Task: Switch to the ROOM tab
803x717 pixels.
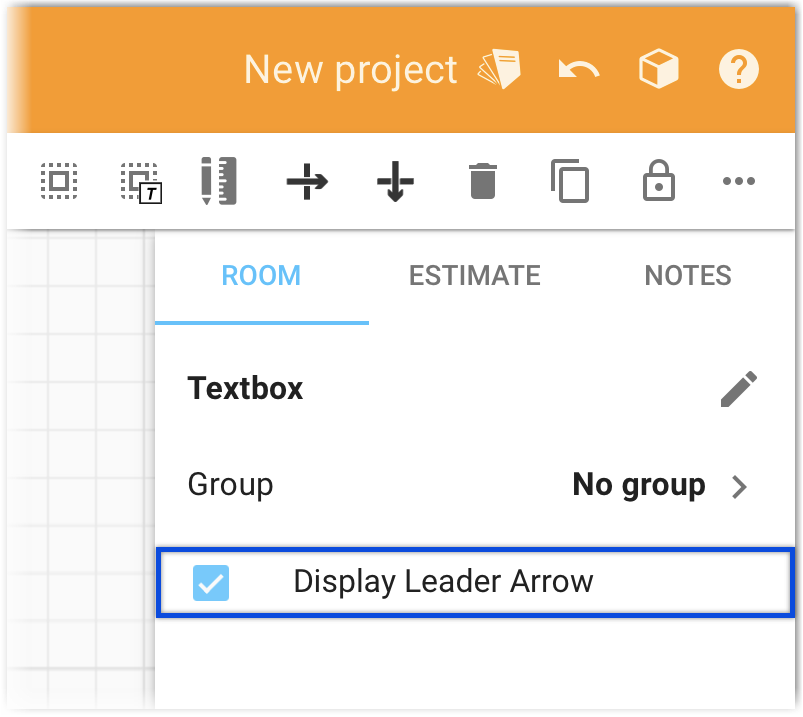Action: point(261,276)
